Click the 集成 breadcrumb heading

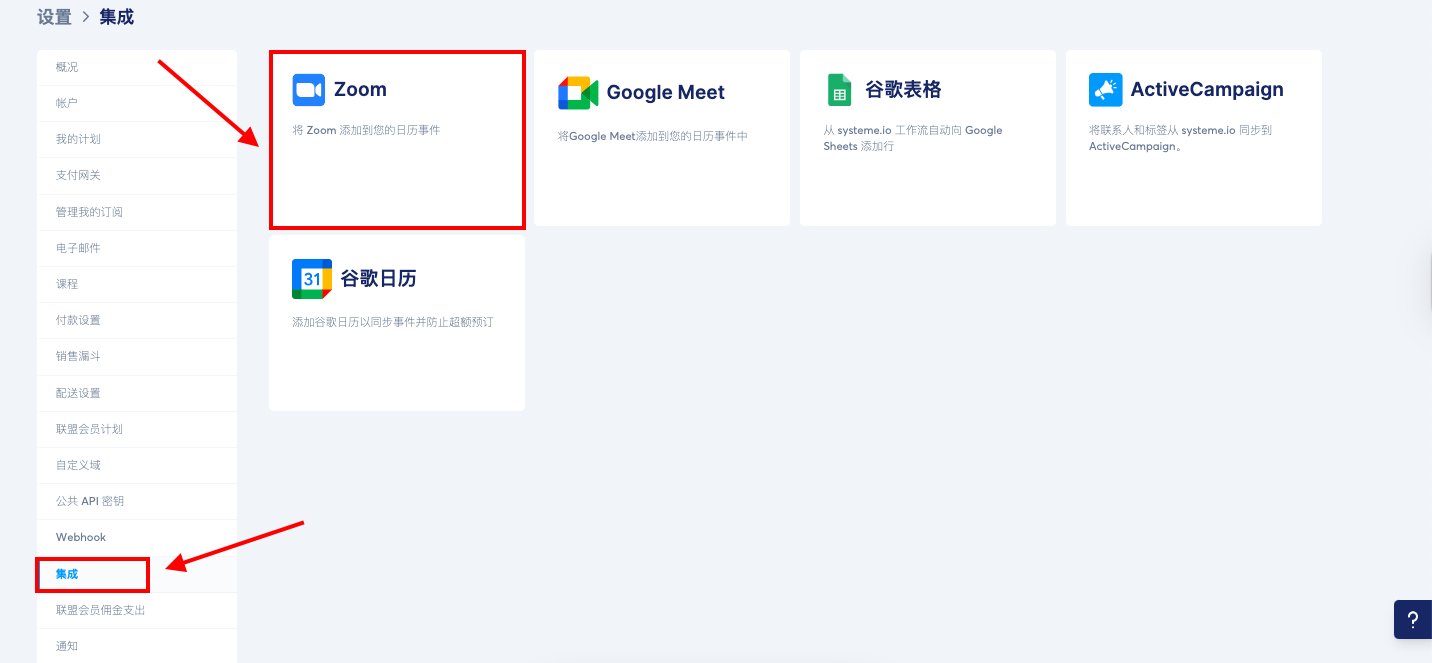point(116,17)
